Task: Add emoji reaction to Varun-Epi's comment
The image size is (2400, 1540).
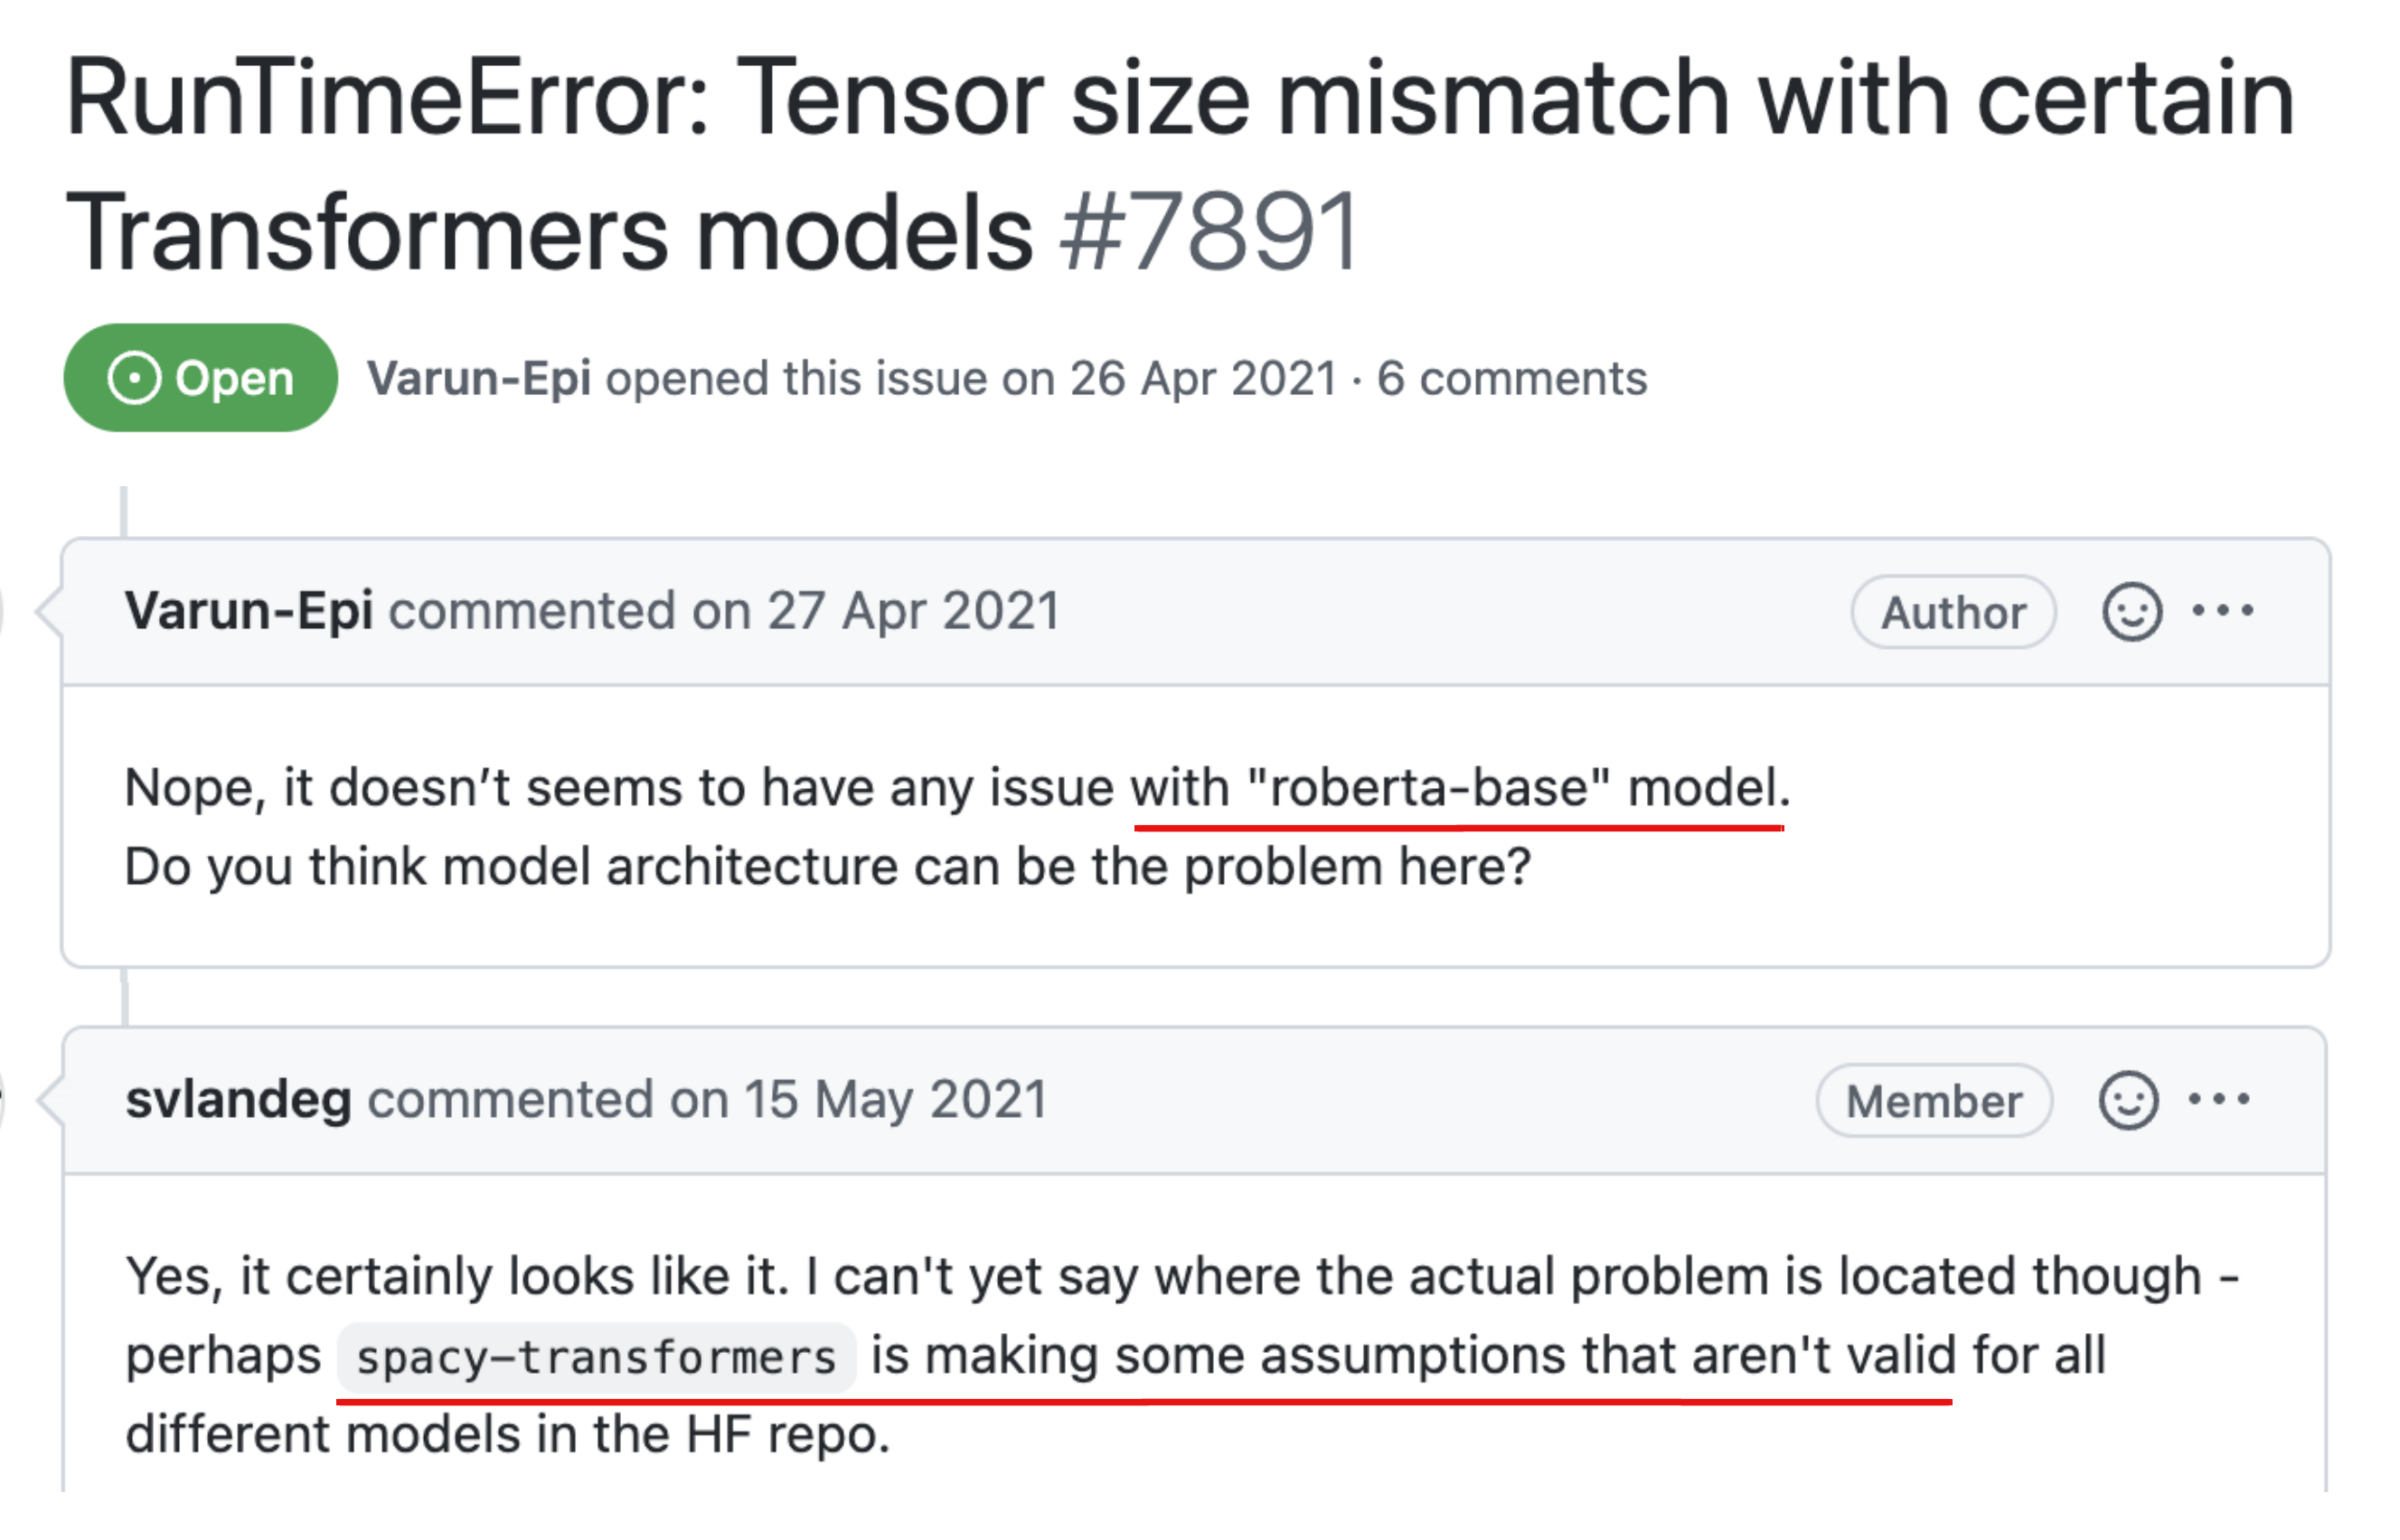Action: [x=2131, y=612]
